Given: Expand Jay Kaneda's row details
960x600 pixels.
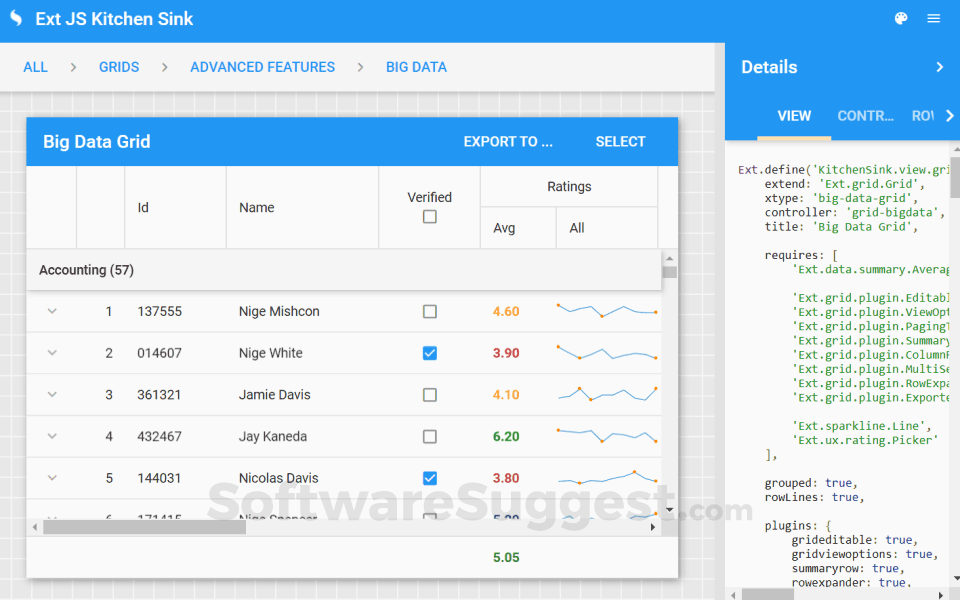Looking at the screenshot, I should (x=52, y=436).
